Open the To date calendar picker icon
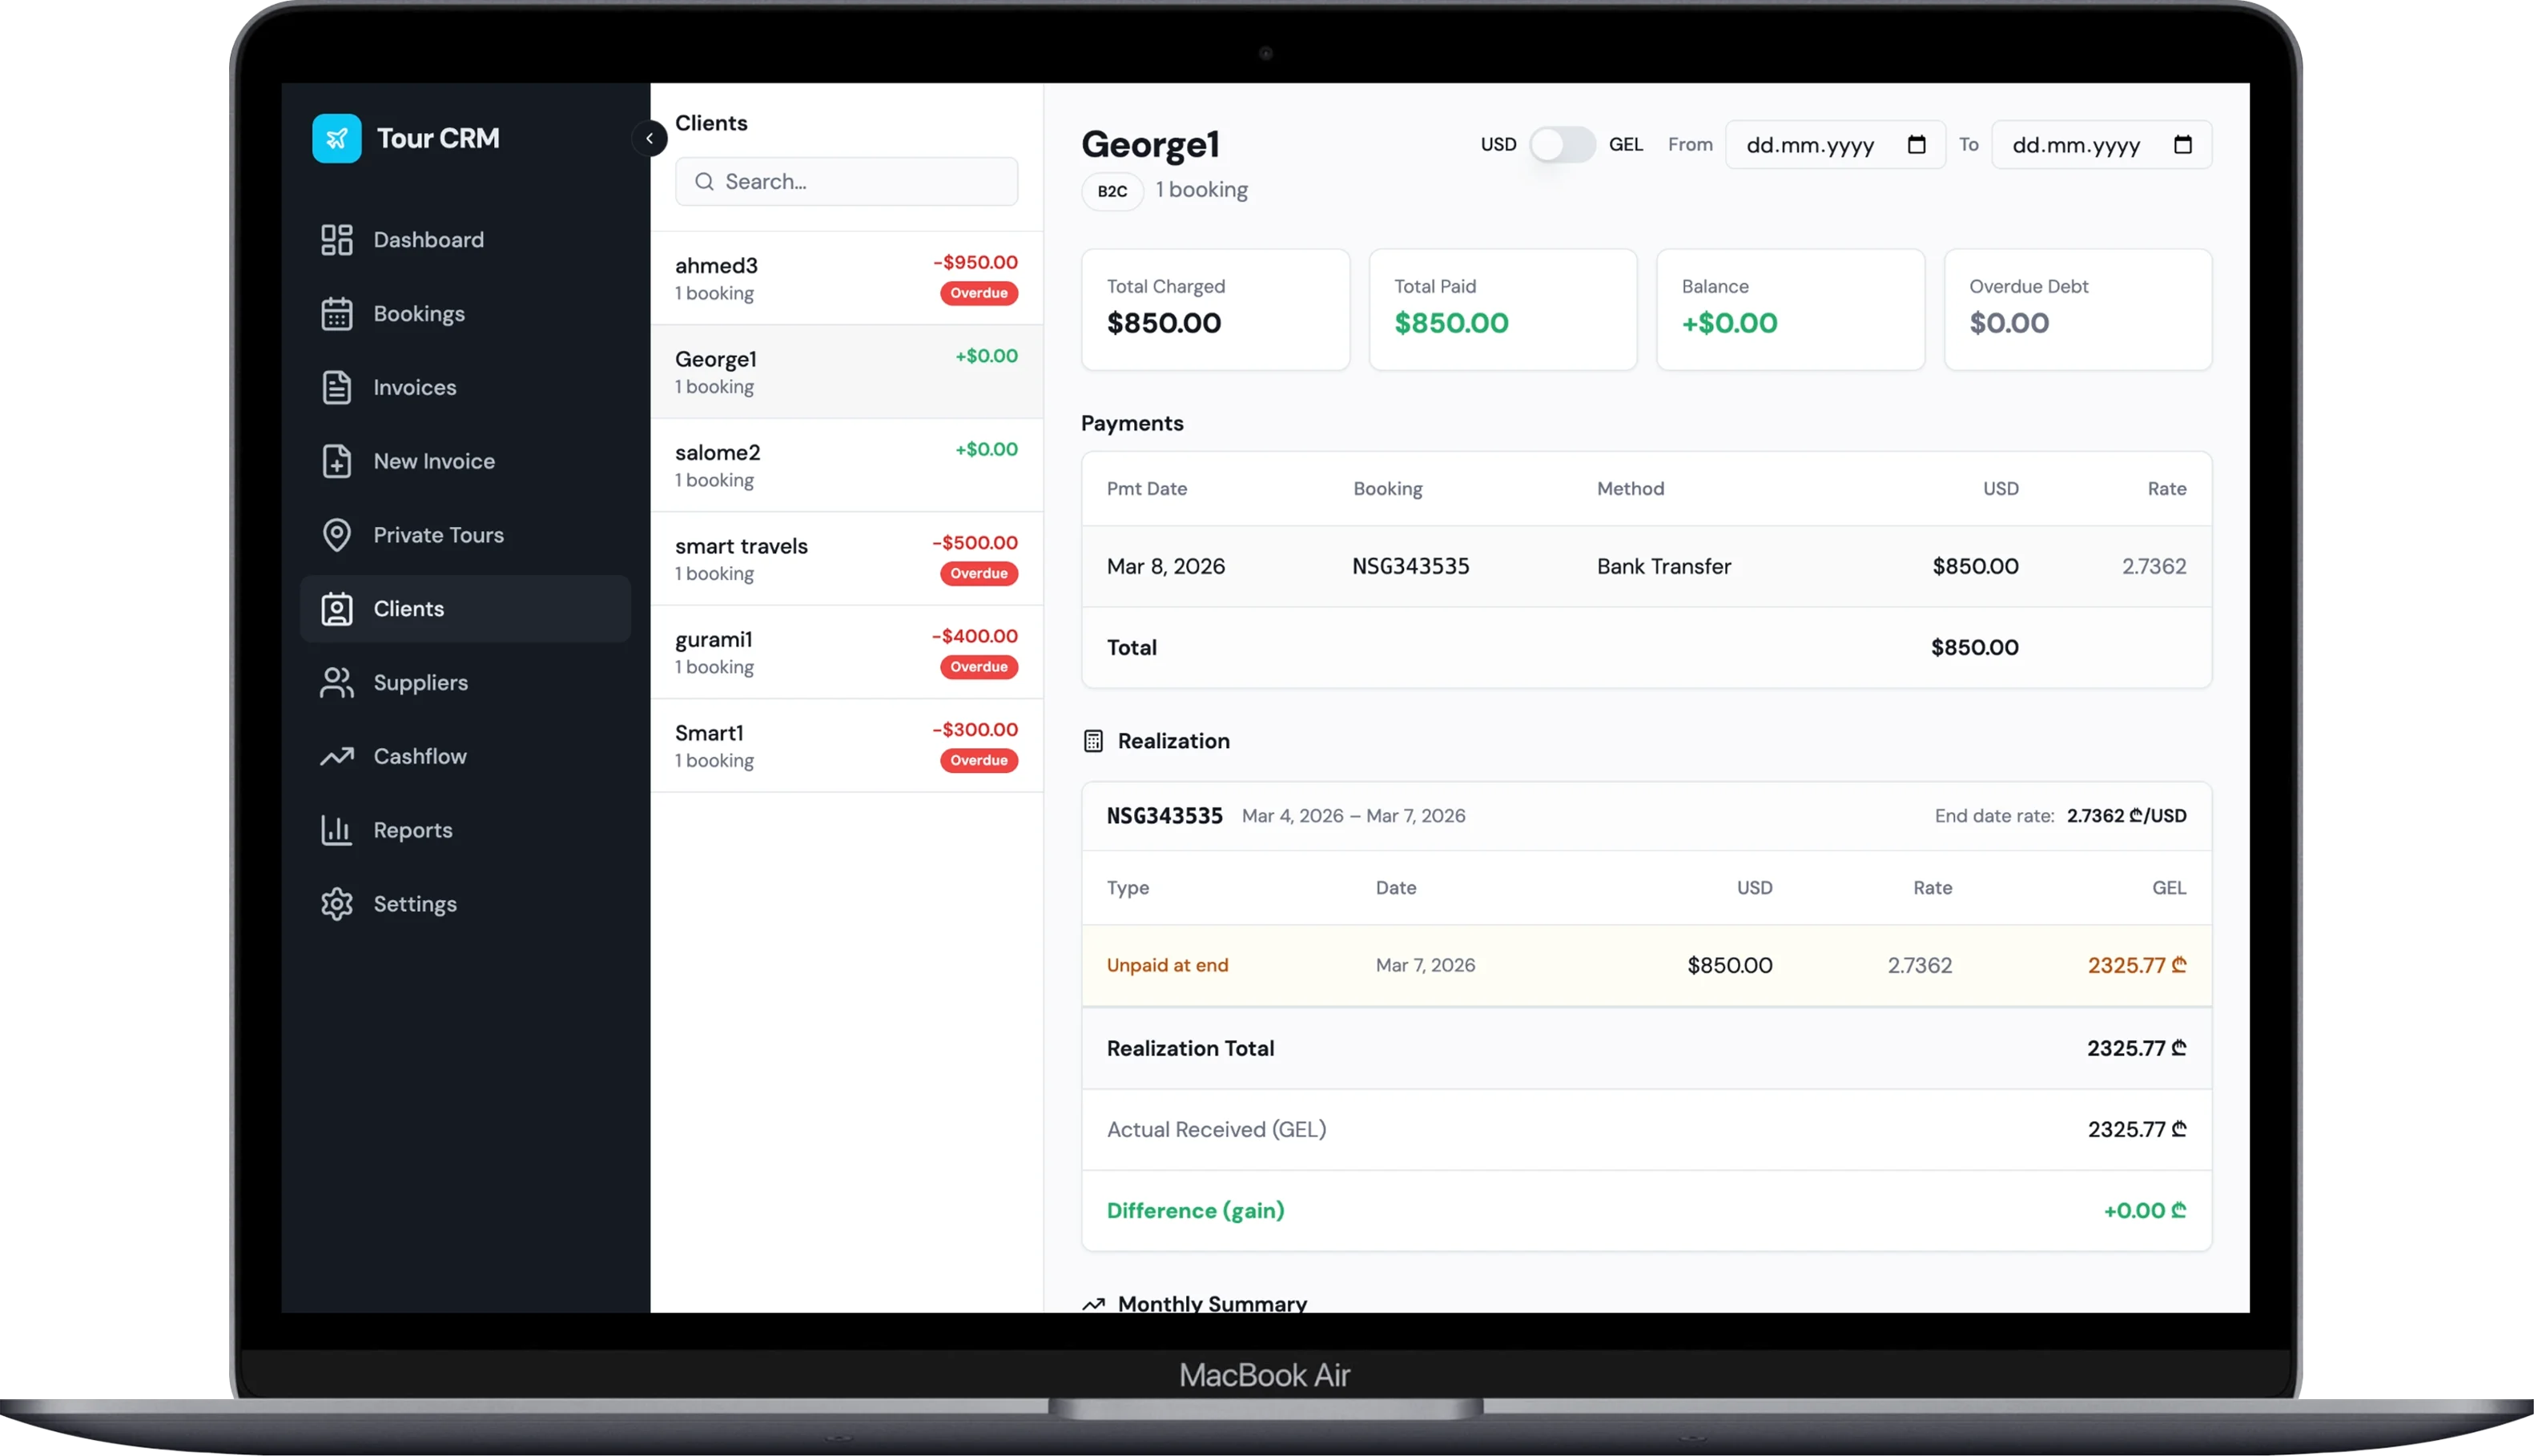This screenshot has height=1456, width=2534. pyautogui.click(x=2182, y=145)
